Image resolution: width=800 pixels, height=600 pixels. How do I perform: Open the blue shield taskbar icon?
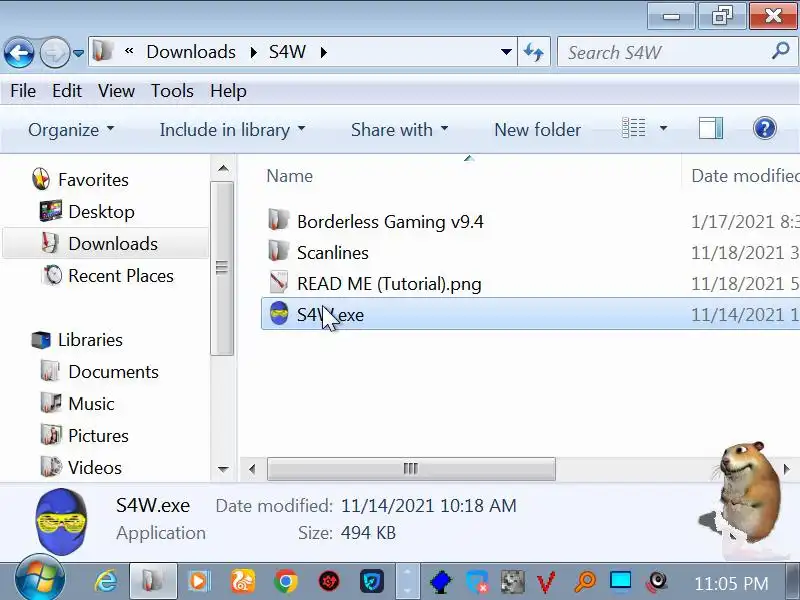(372, 581)
